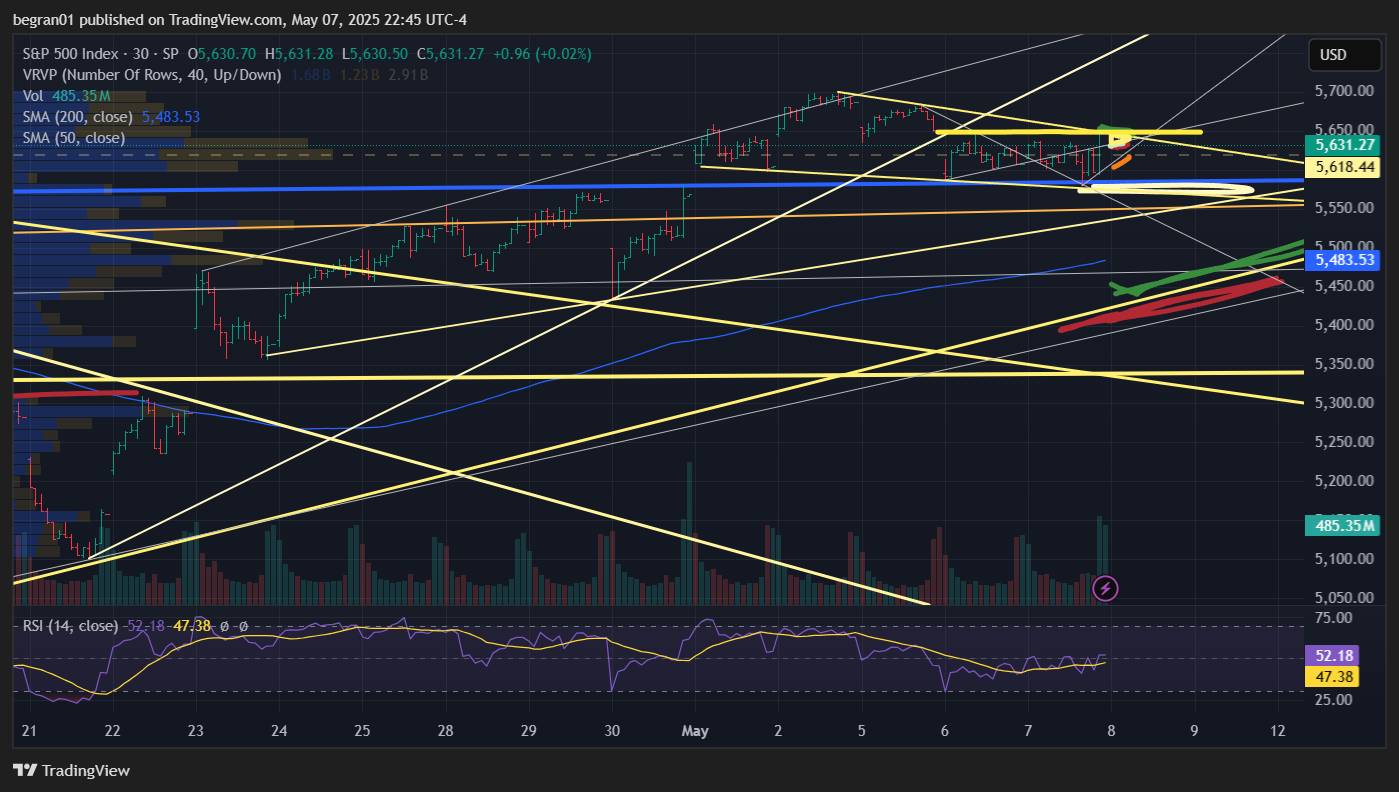The width and height of the screenshot is (1399, 792).
Task: Select the SMA (50, close) legend
Action: (x=74, y=138)
